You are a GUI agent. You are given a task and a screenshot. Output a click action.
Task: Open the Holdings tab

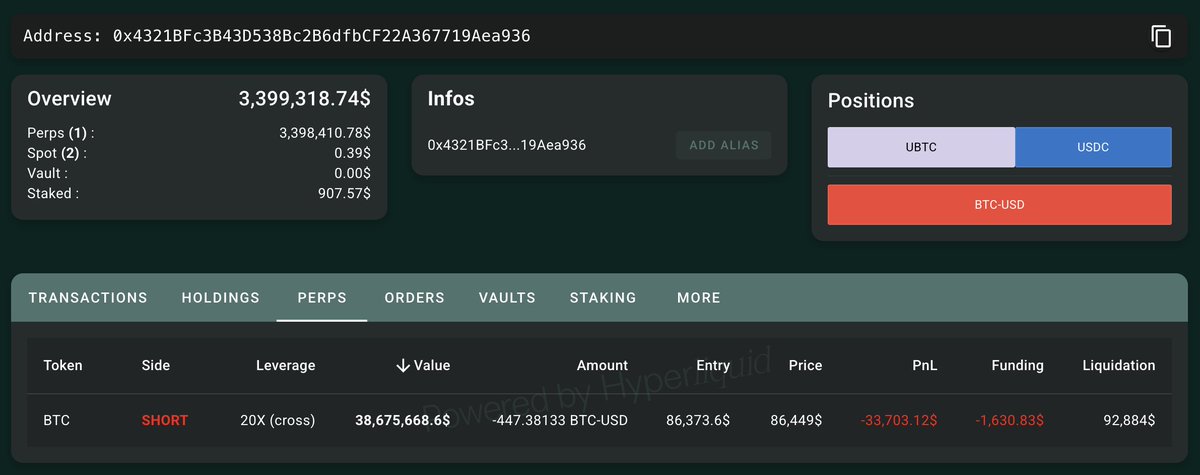(220, 298)
